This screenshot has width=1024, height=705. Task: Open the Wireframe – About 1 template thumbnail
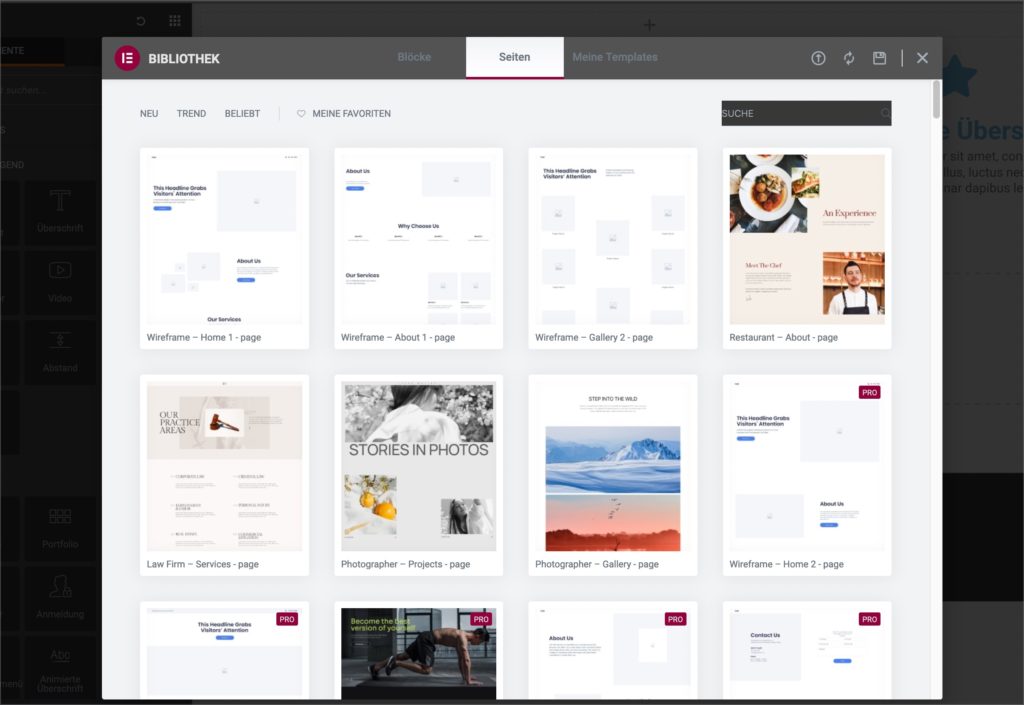[x=419, y=239]
